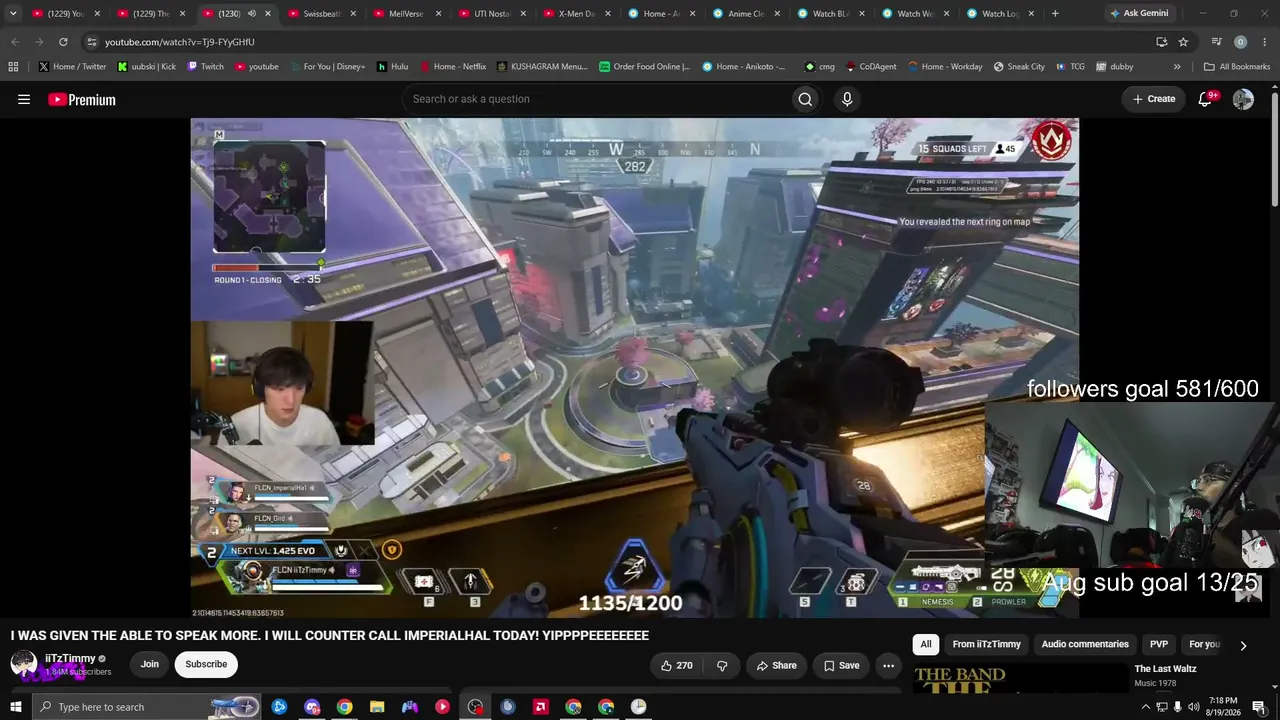This screenshot has height=720, width=1280.
Task: Open Chrome apps grid in bookmarks bar
Action: tap(13, 67)
